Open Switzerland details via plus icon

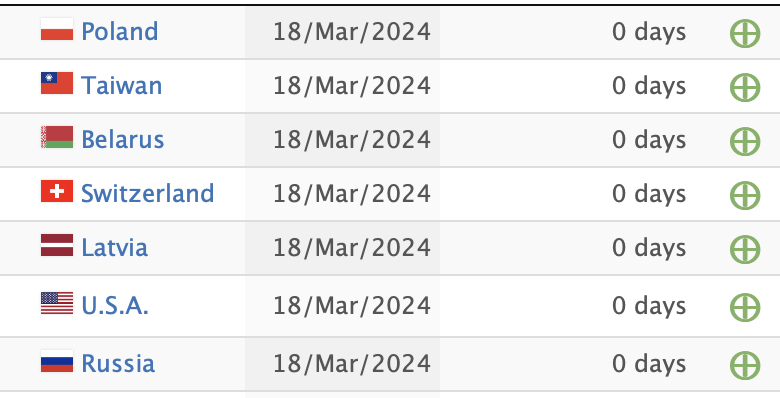[745, 195]
